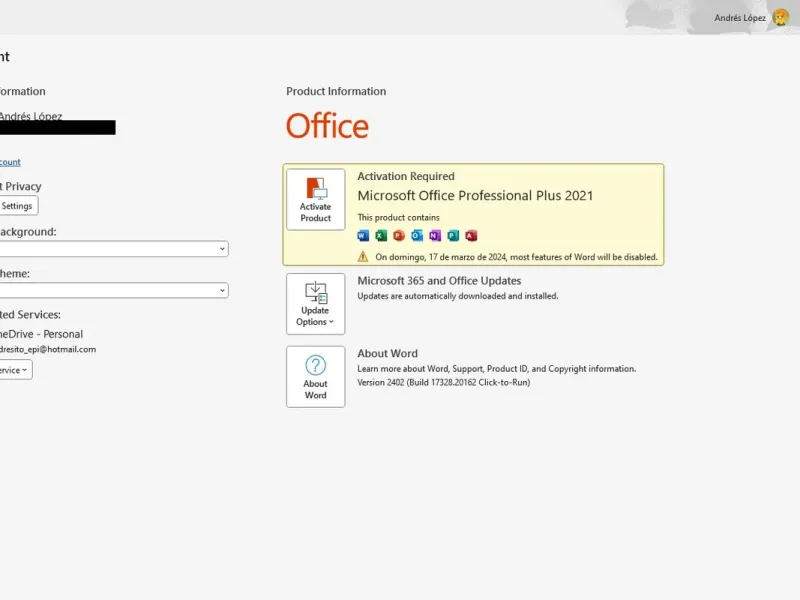Click the Version 2402 build text

pos(443,382)
